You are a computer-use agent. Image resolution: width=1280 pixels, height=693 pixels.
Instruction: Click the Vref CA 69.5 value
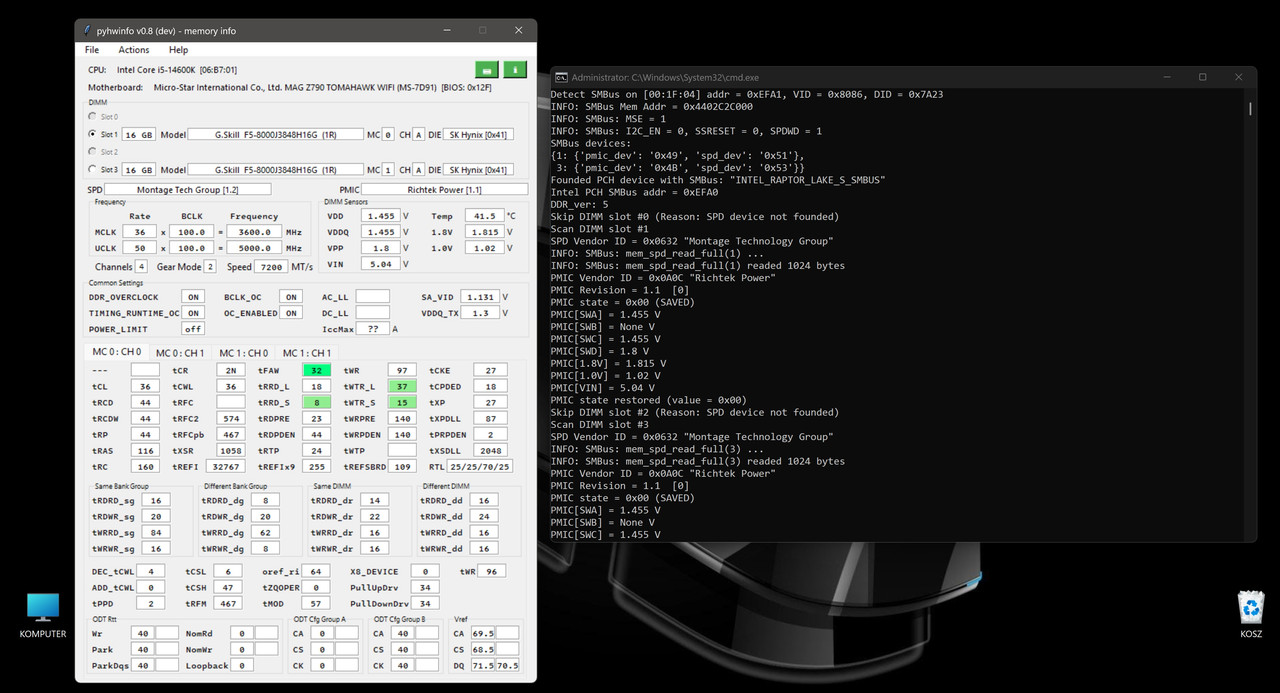click(x=483, y=633)
